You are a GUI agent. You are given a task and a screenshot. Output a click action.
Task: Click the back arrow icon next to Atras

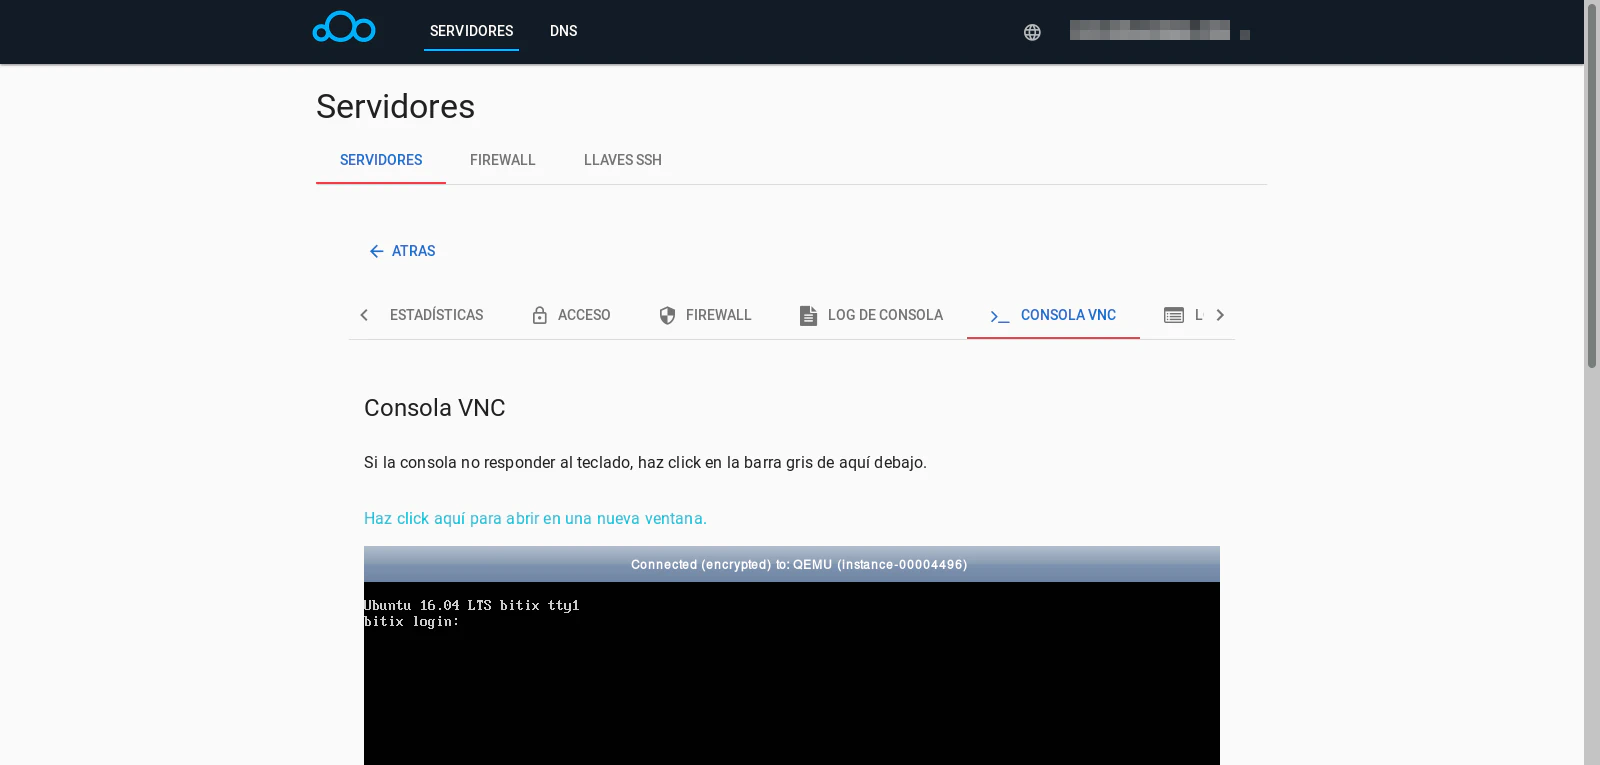[x=376, y=251]
